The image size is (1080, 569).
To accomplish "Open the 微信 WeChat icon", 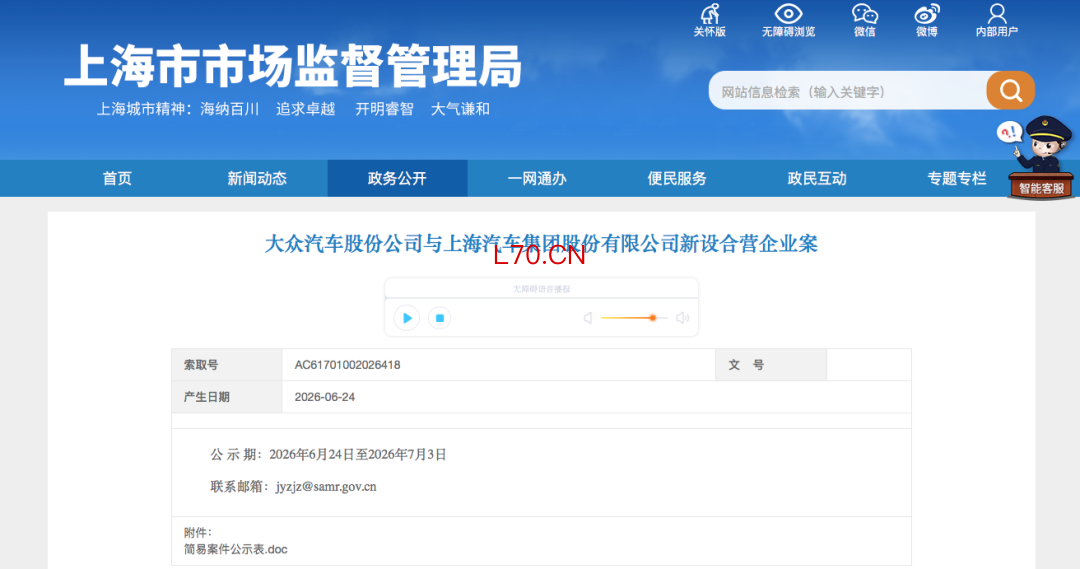I will tap(864, 19).
